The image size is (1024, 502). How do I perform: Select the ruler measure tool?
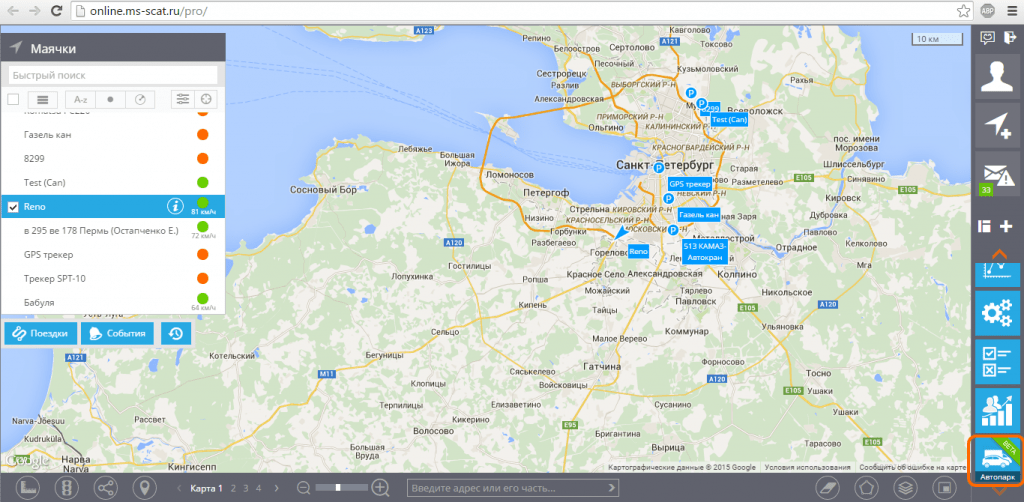click(x=27, y=487)
